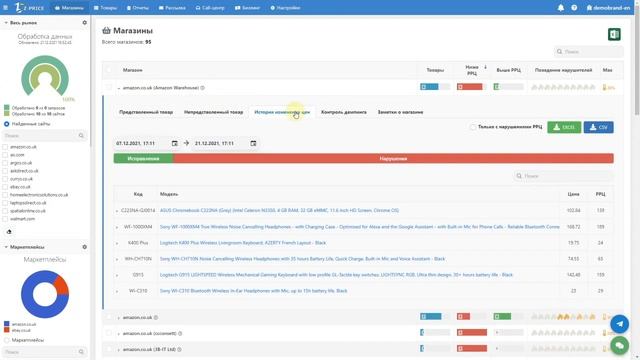Screen dimensions: 640x360
Task: Open the green chat bubble button
Action: point(620,346)
